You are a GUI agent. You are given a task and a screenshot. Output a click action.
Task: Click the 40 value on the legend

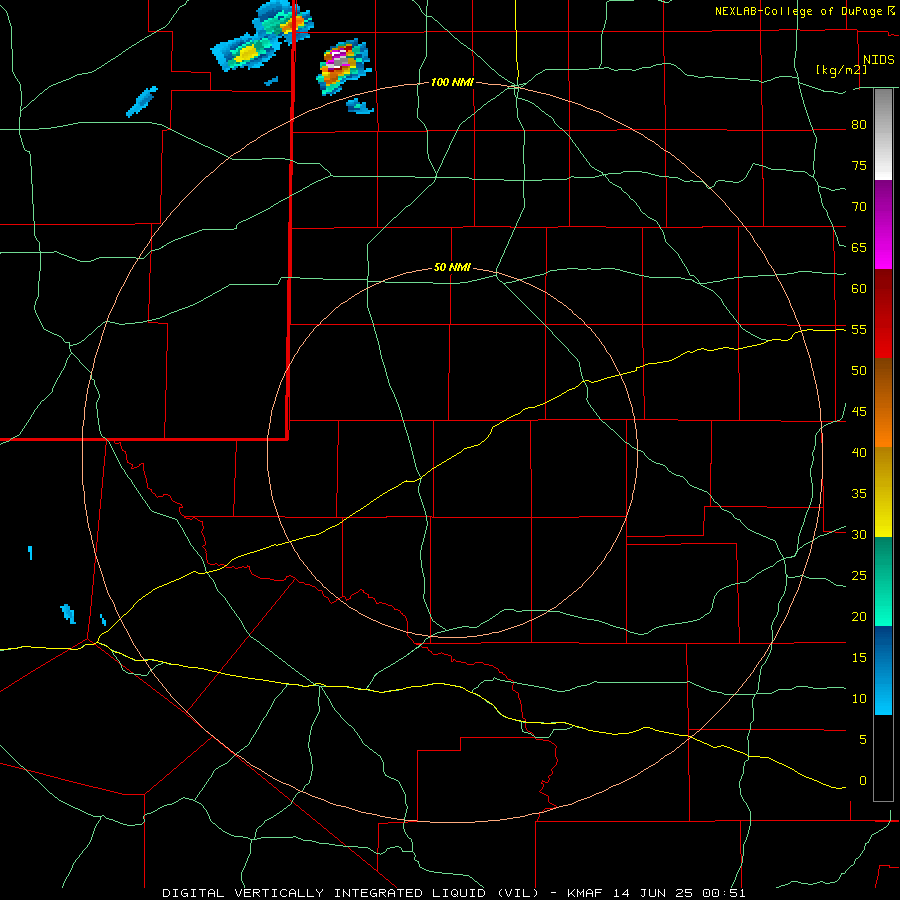click(x=859, y=452)
